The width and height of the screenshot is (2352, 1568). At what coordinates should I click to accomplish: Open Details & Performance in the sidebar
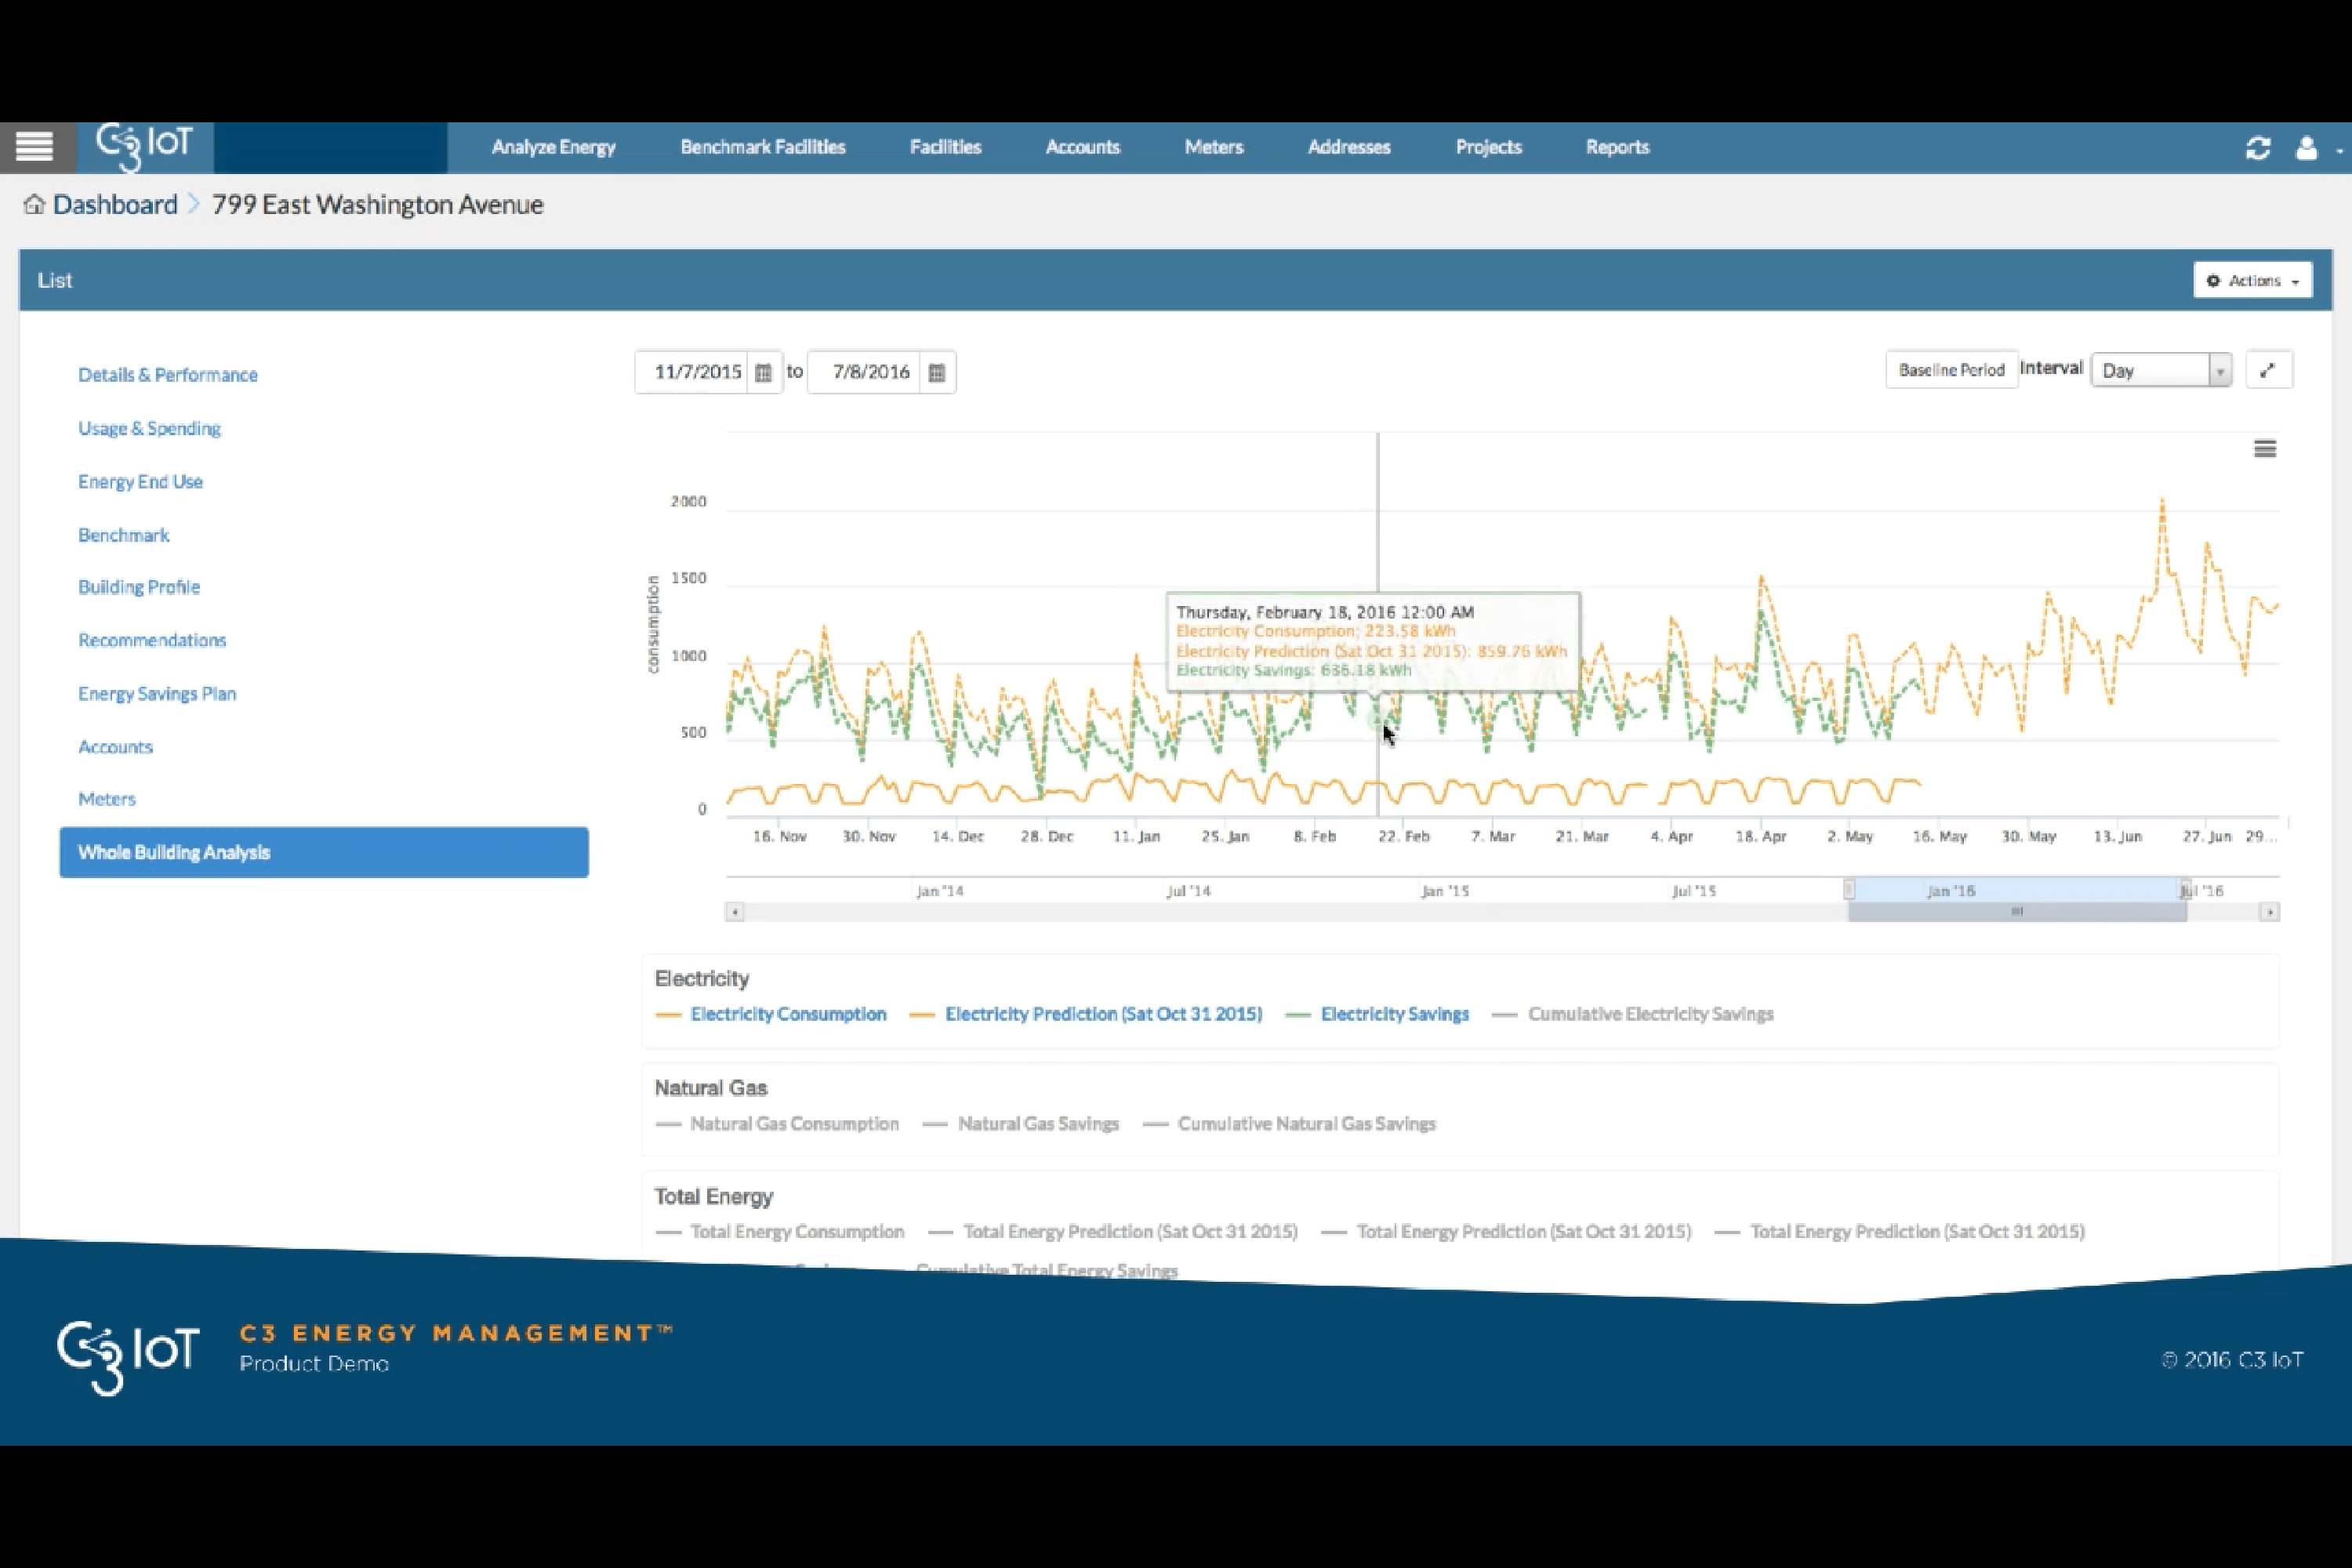point(168,375)
